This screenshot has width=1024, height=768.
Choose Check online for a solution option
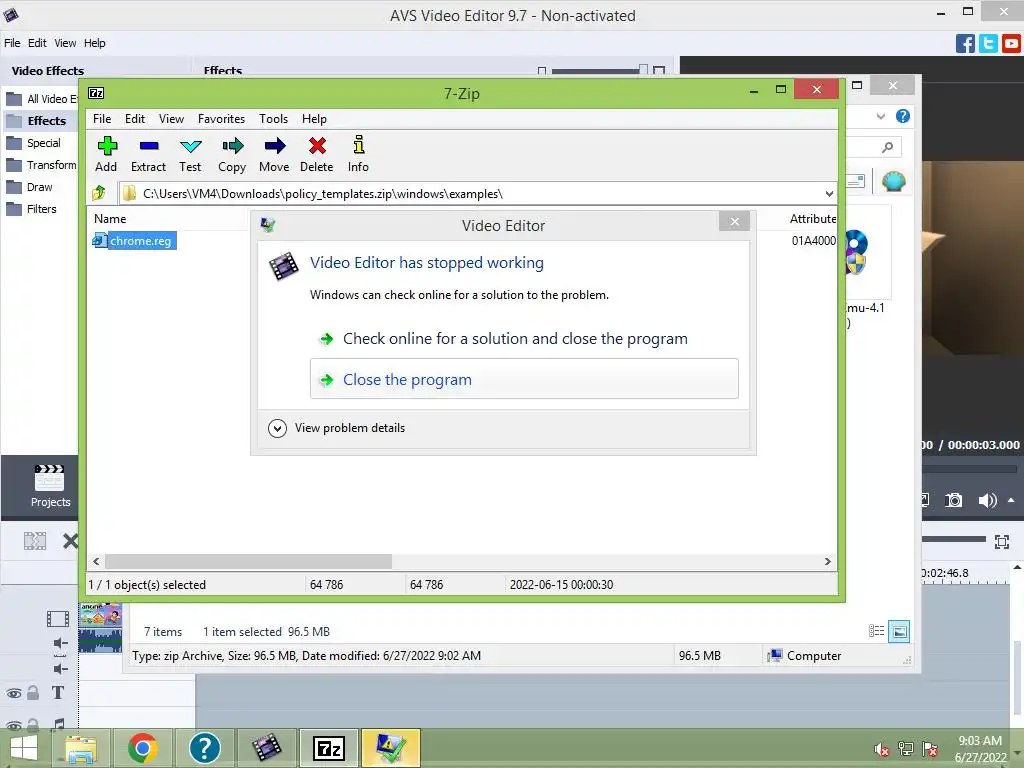click(515, 338)
